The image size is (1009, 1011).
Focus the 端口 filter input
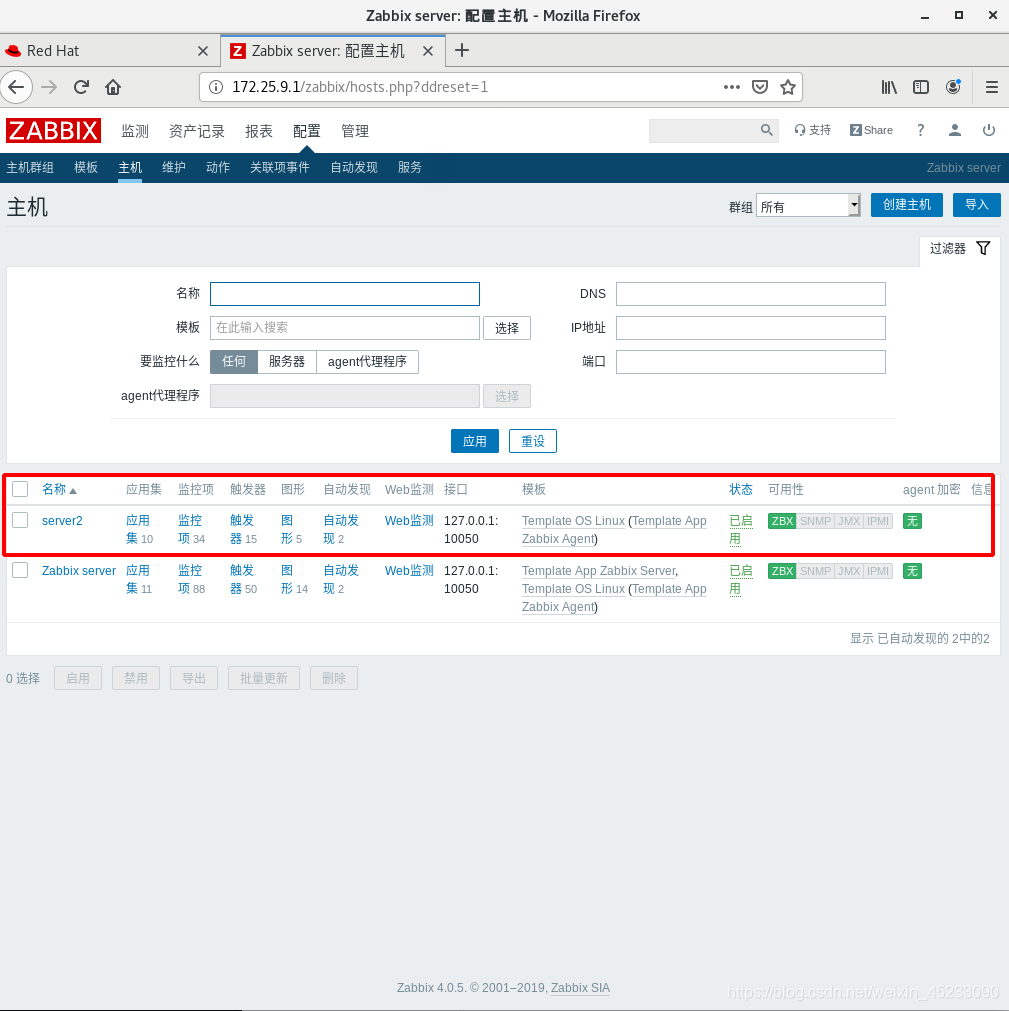tap(750, 362)
